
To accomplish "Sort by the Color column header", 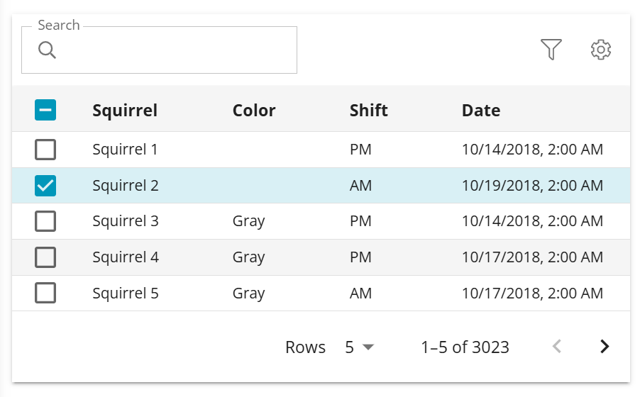I will click(254, 110).
